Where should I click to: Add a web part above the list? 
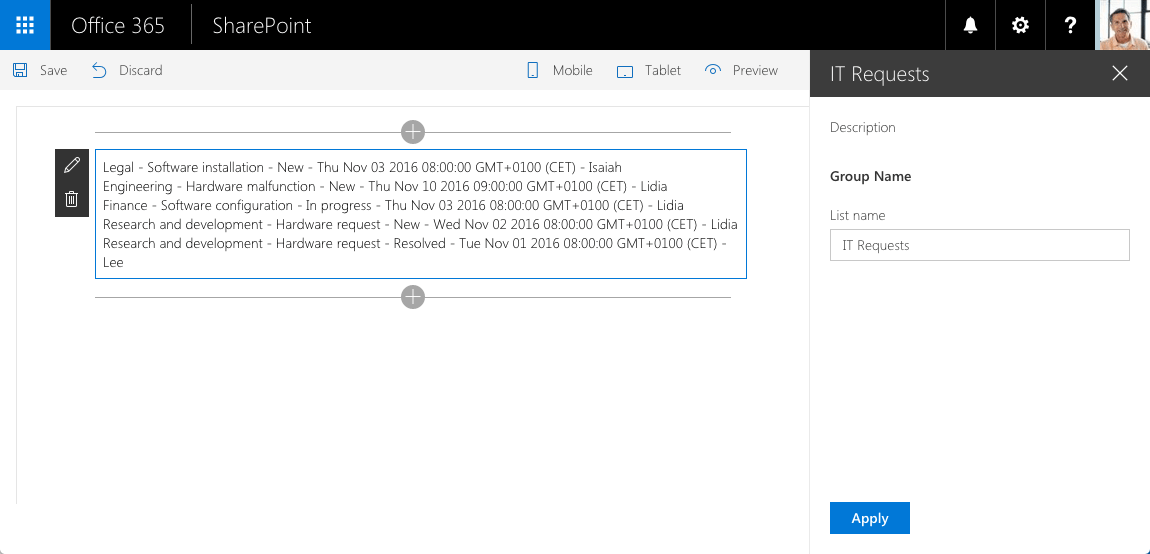pyautogui.click(x=413, y=132)
